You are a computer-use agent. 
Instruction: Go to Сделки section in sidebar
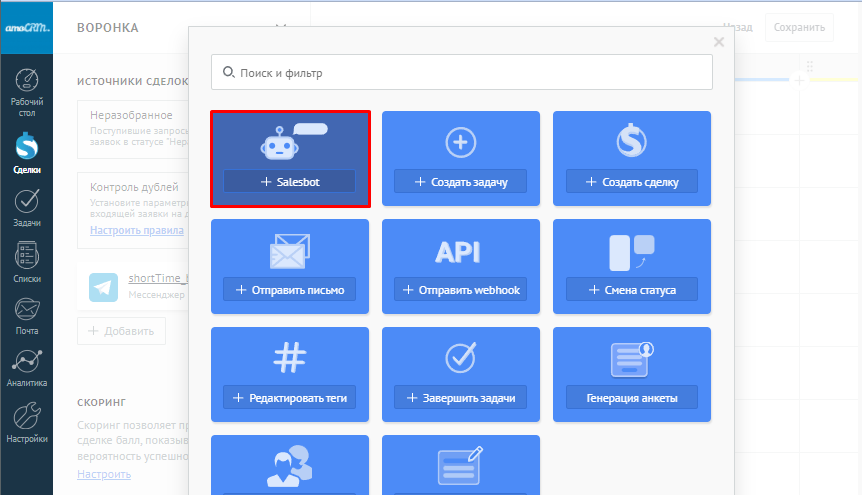click(x=27, y=155)
